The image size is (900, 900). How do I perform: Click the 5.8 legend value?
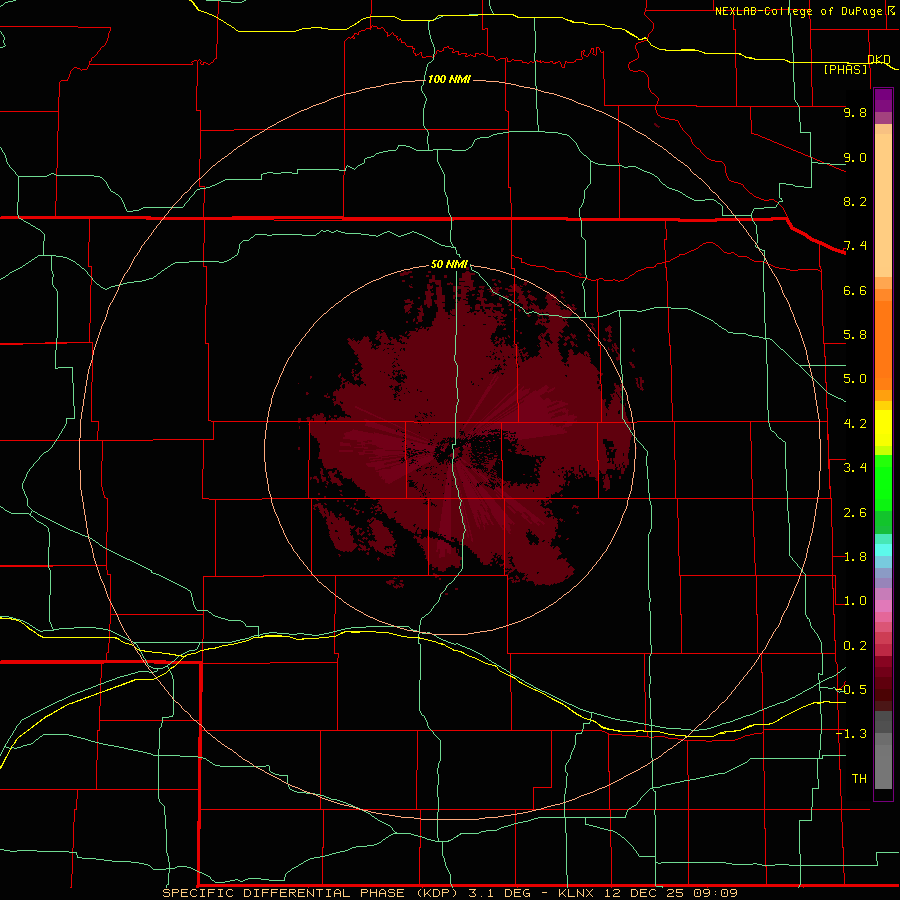click(x=855, y=335)
